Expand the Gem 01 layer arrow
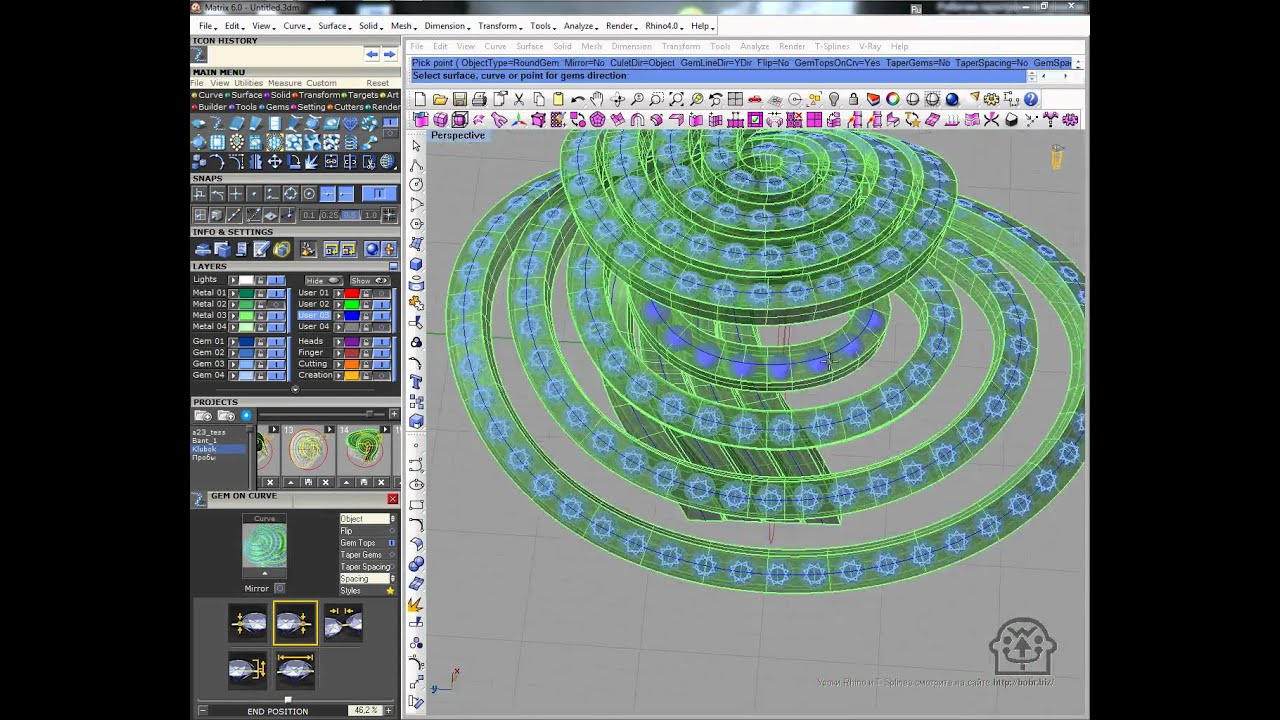The width and height of the screenshot is (1280, 720). coord(233,342)
